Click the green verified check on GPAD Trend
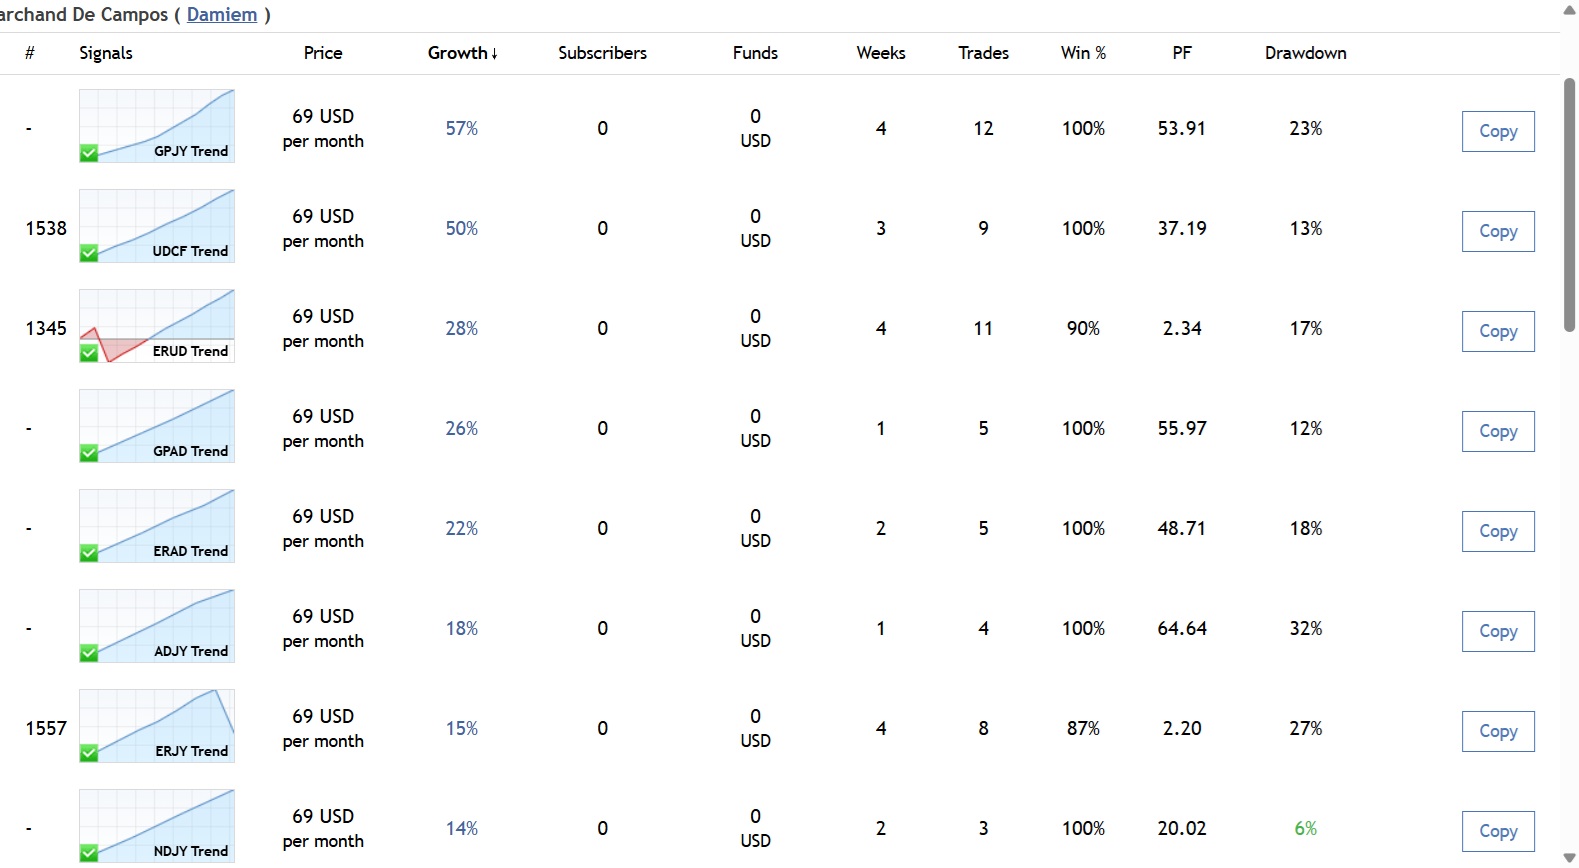Image resolution: width=1579 pixels, height=868 pixels. click(x=89, y=453)
